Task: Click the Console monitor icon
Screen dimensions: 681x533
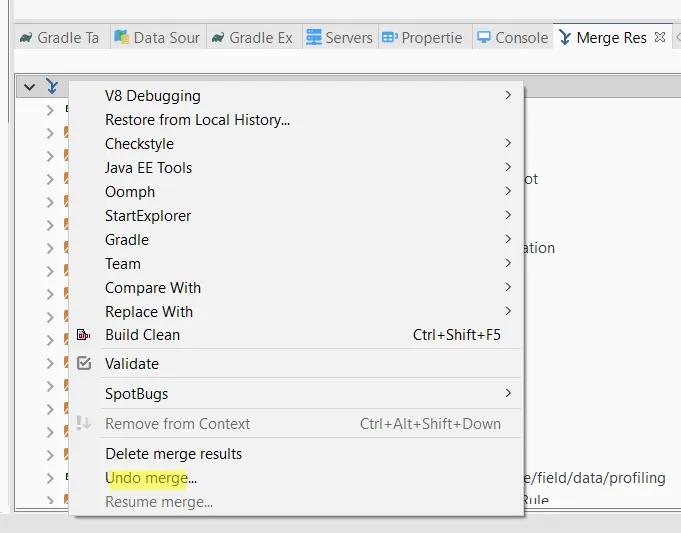Action: pos(484,37)
